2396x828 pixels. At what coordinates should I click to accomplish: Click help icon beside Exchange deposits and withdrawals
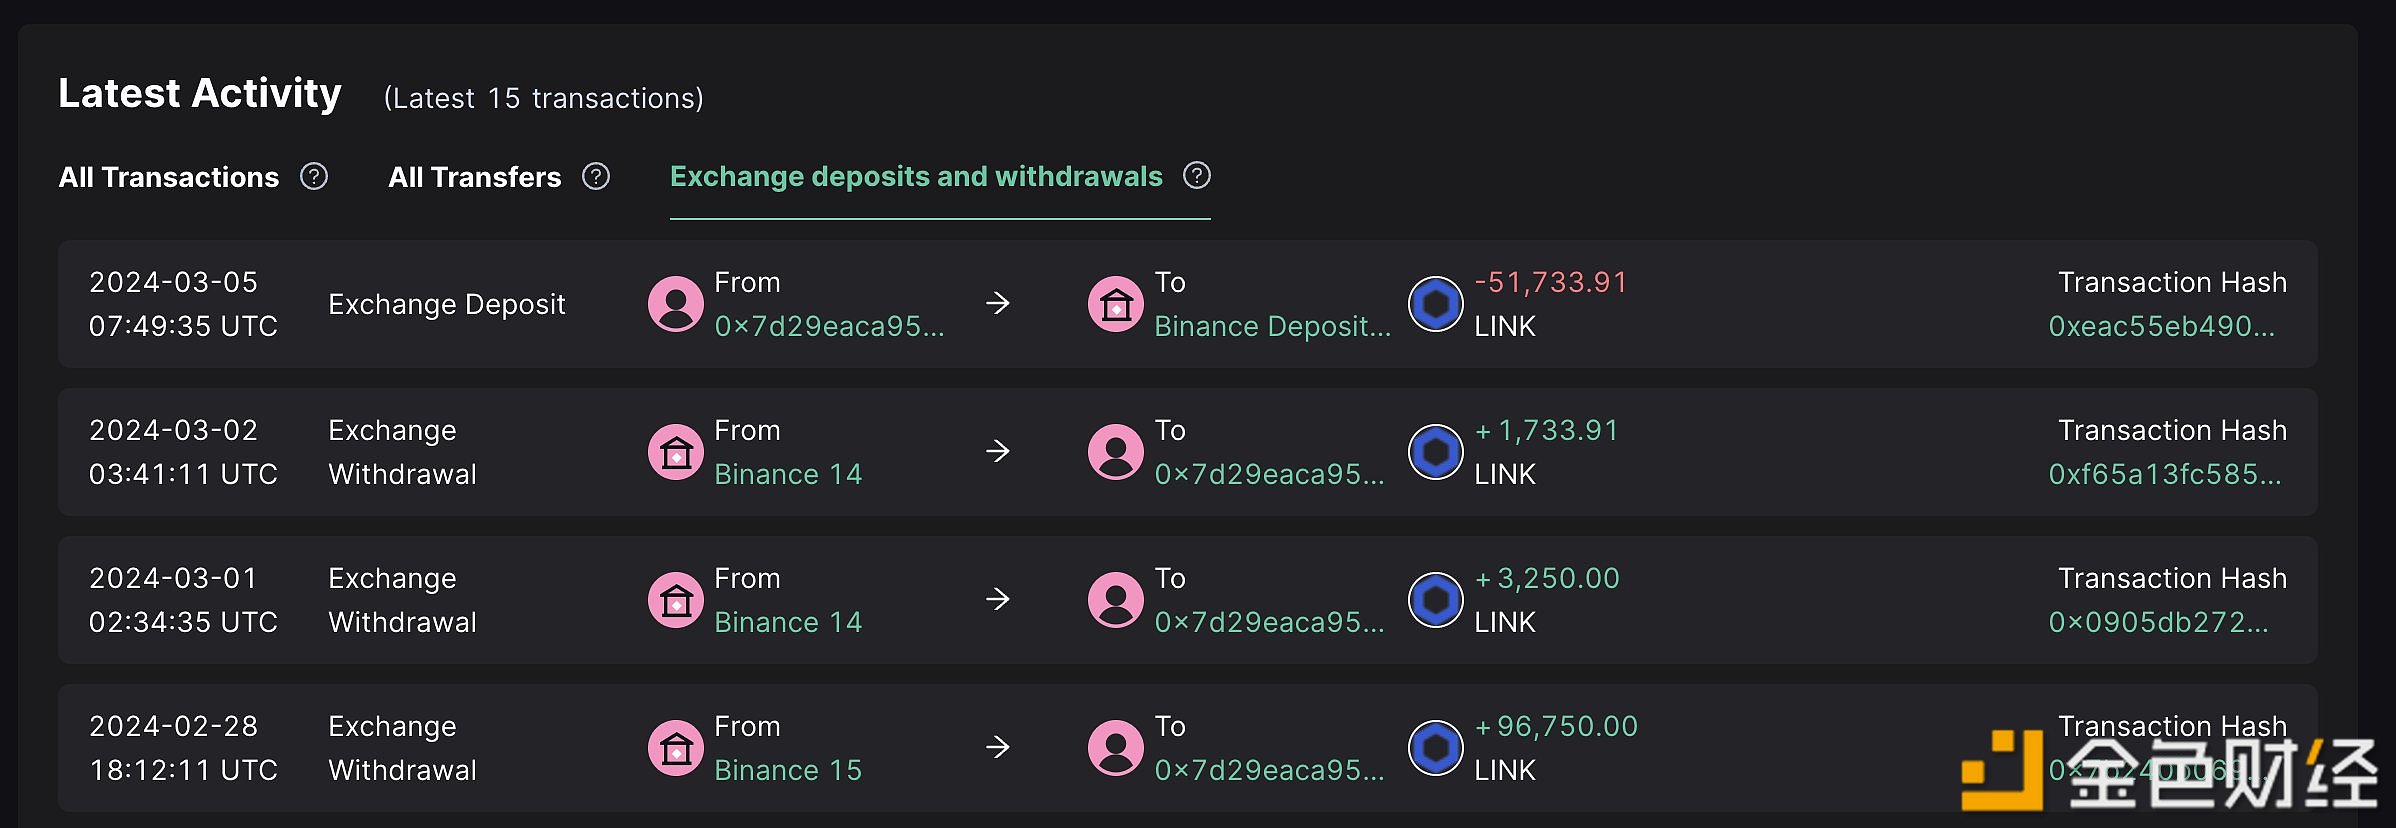(1197, 176)
